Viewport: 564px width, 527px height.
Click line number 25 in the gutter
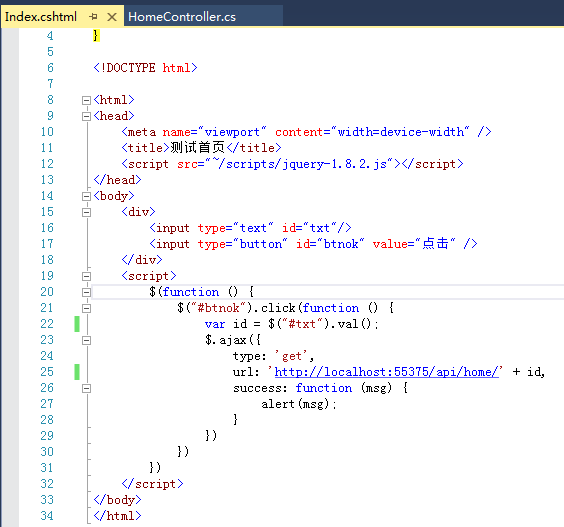(47, 372)
